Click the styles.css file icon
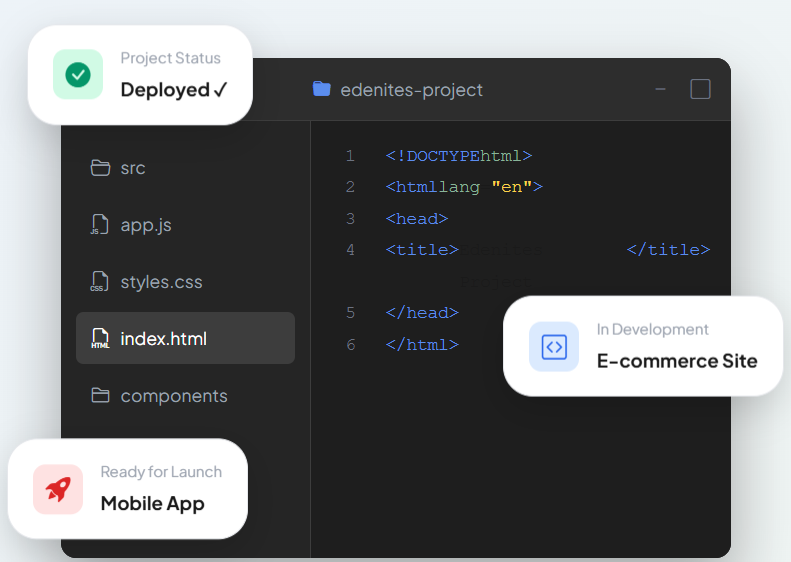The height and width of the screenshot is (562, 791). 100,282
